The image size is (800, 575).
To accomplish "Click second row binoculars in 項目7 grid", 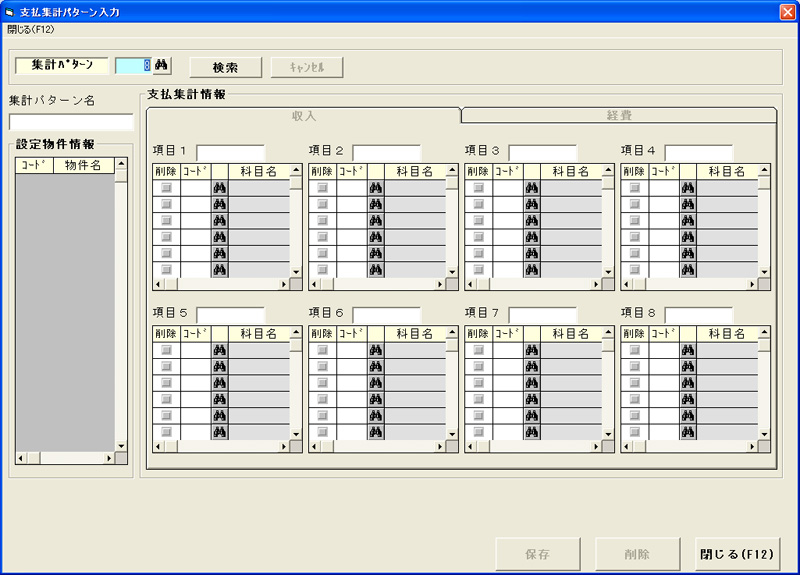I will pos(532,367).
